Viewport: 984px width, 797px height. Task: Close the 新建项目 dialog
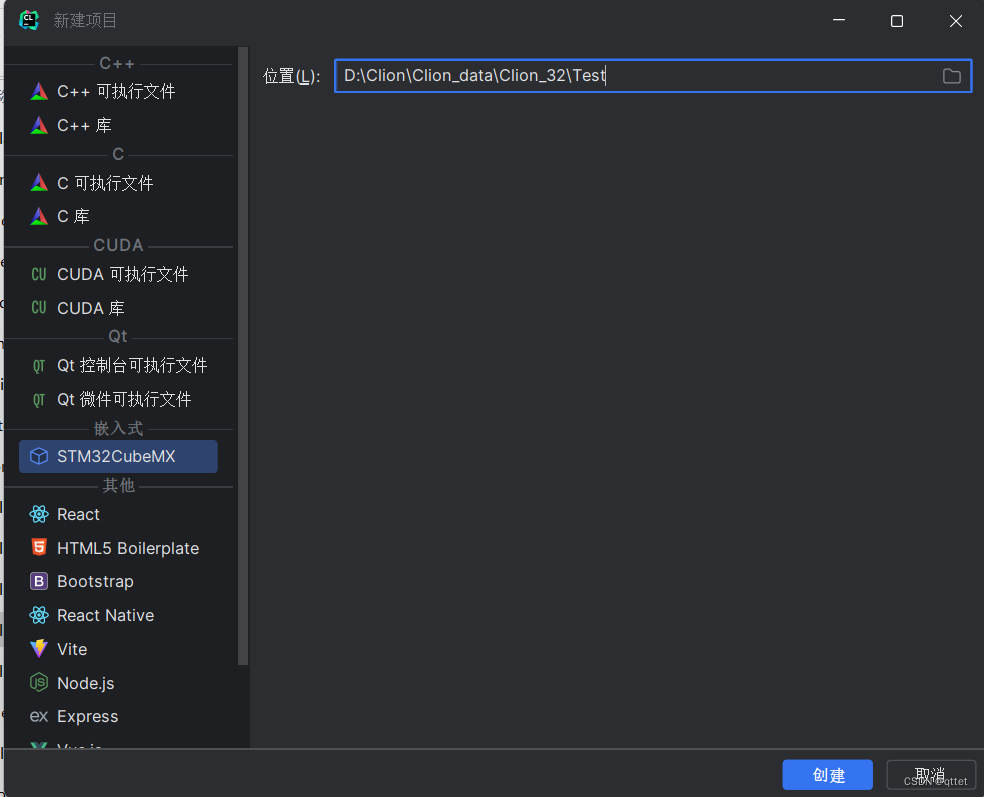pos(955,21)
